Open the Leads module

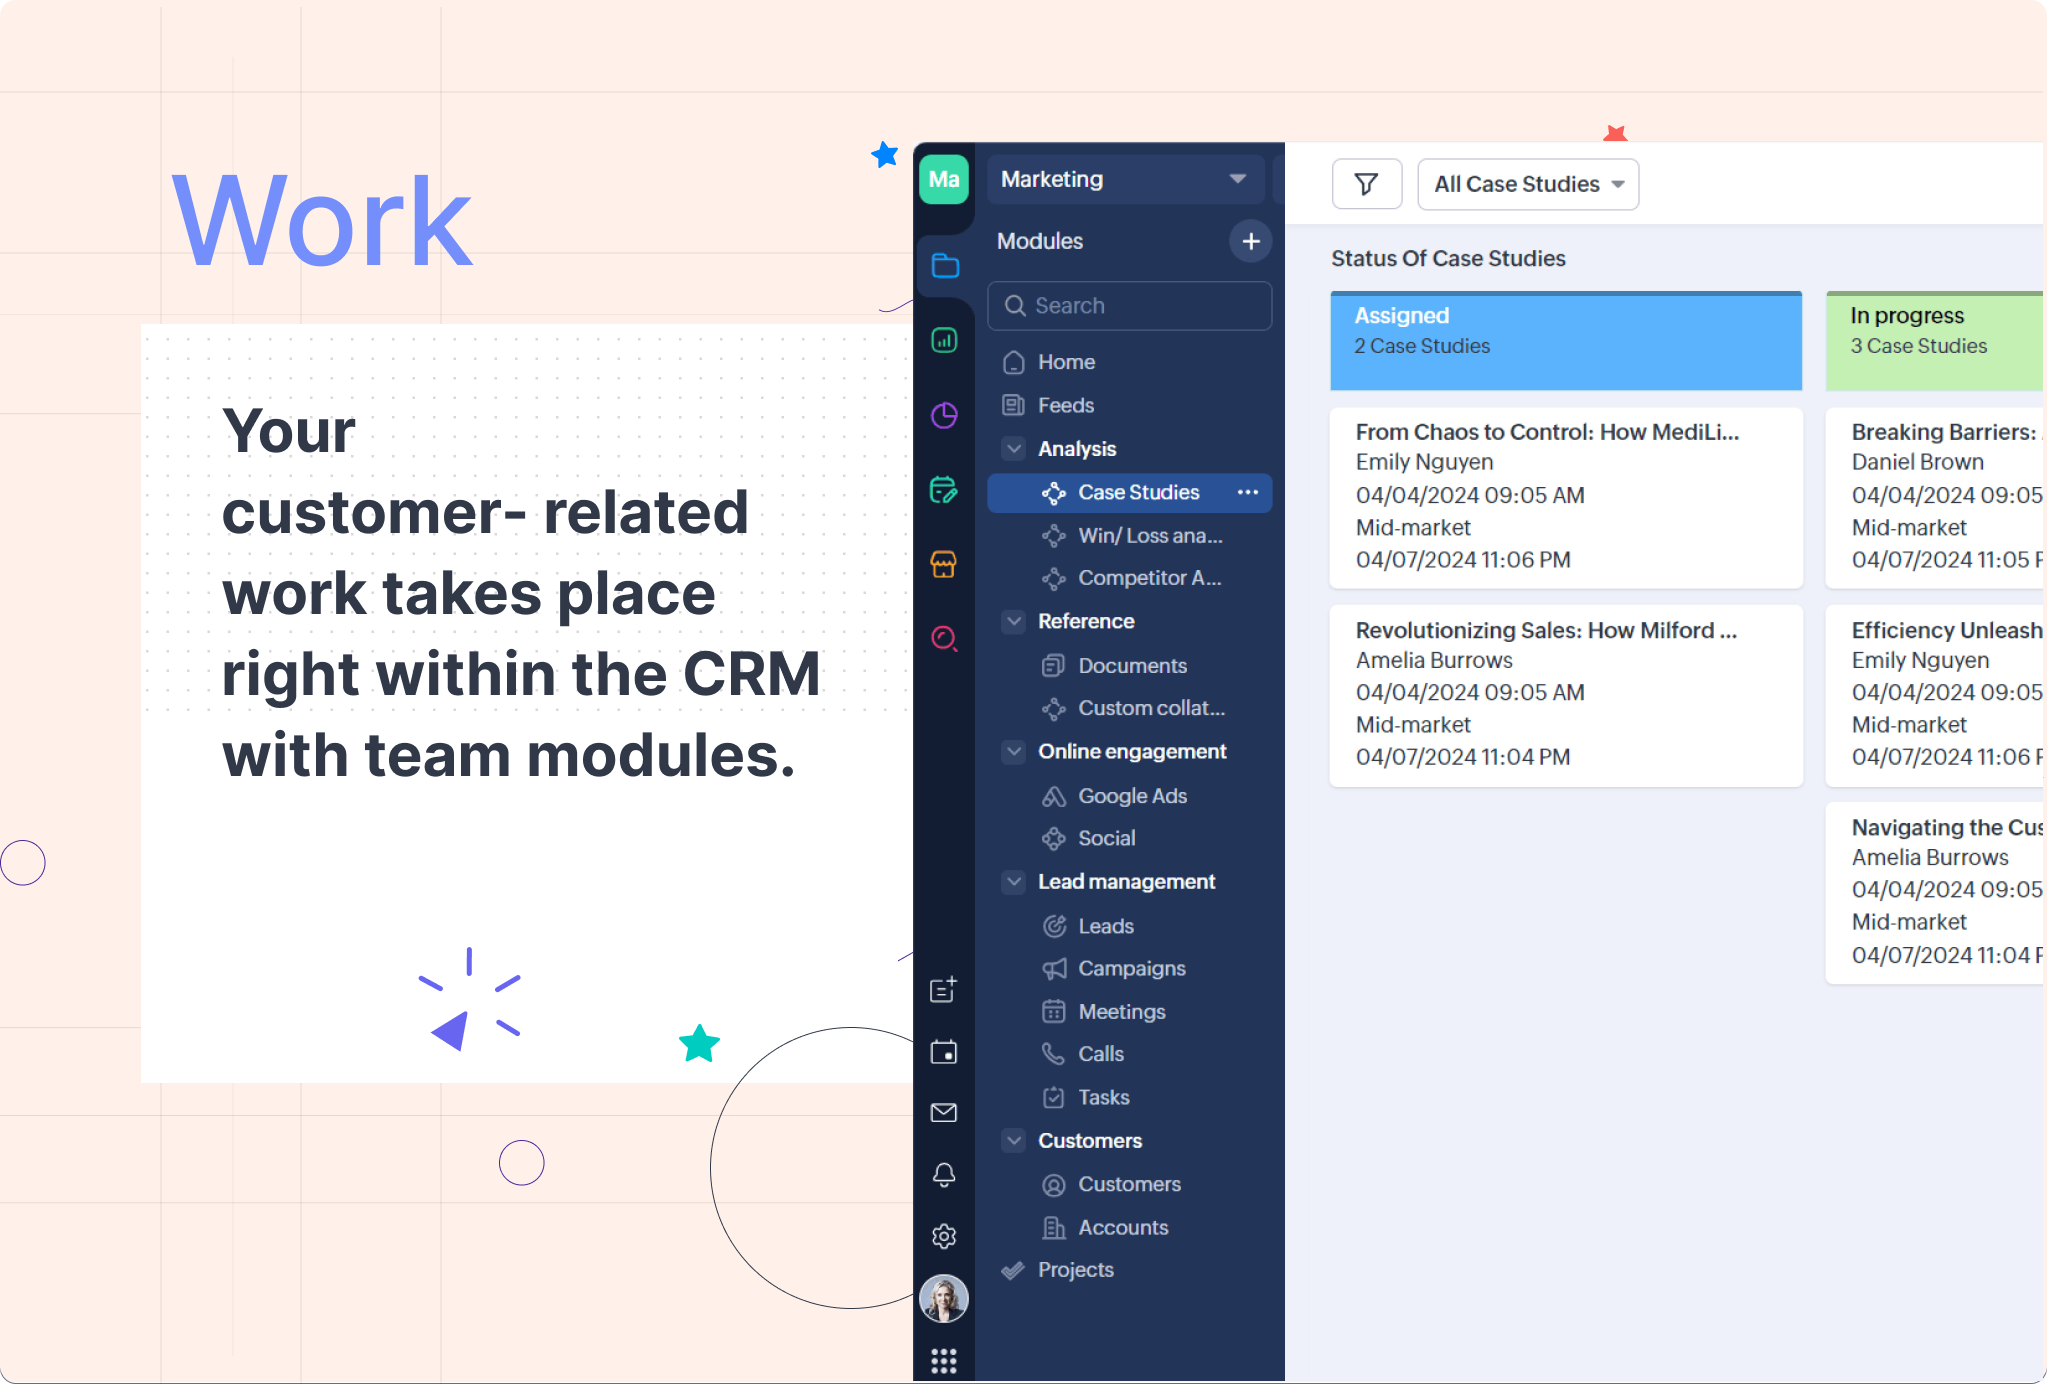click(x=1105, y=926)
